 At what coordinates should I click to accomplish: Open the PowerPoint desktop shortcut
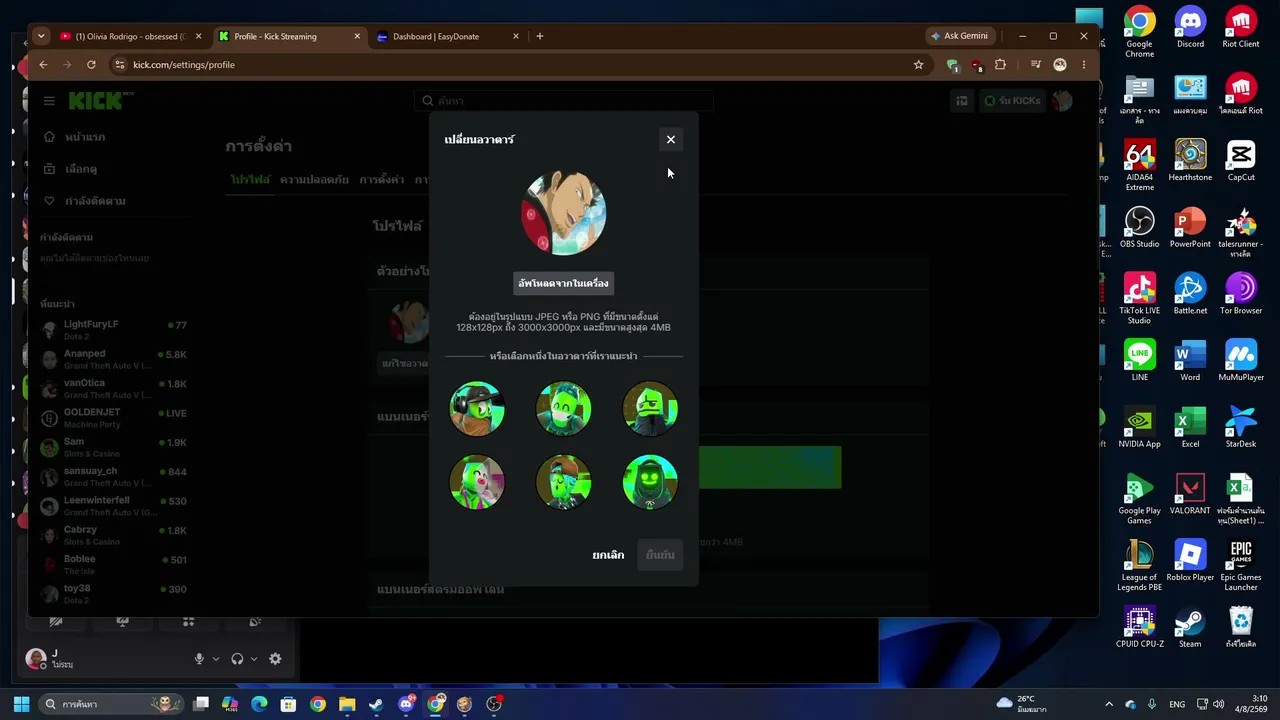pos(1190,228)
